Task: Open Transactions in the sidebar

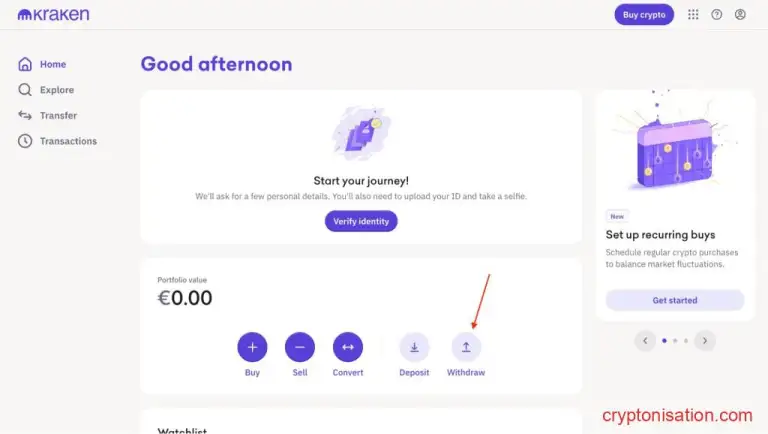Action: click(67, 141)
